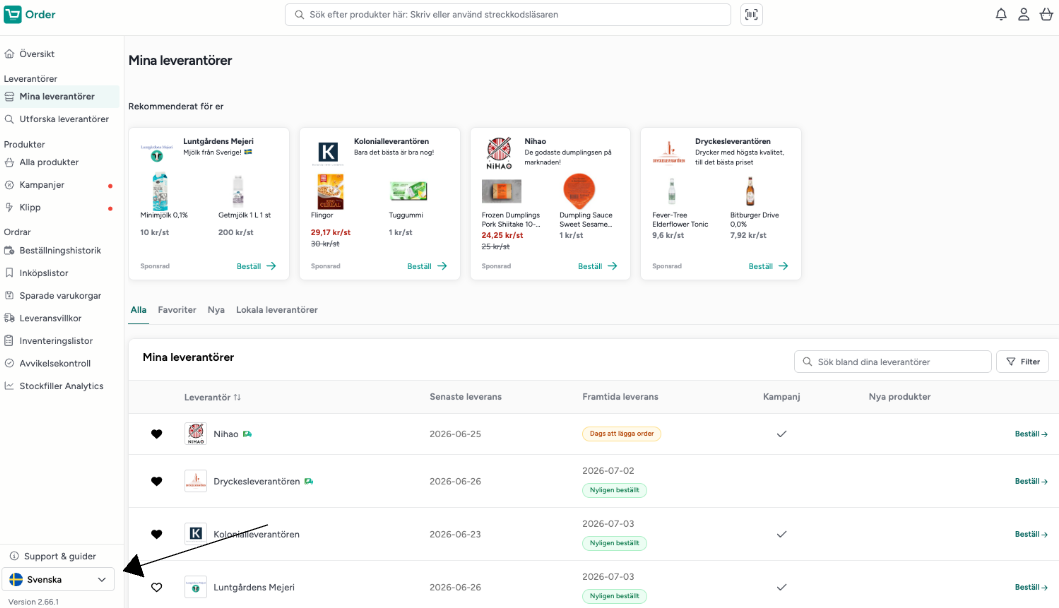Open the shopping basket icon
Image resolution: width=1059 pixels, height=608 pixels.
(1045, 14)
